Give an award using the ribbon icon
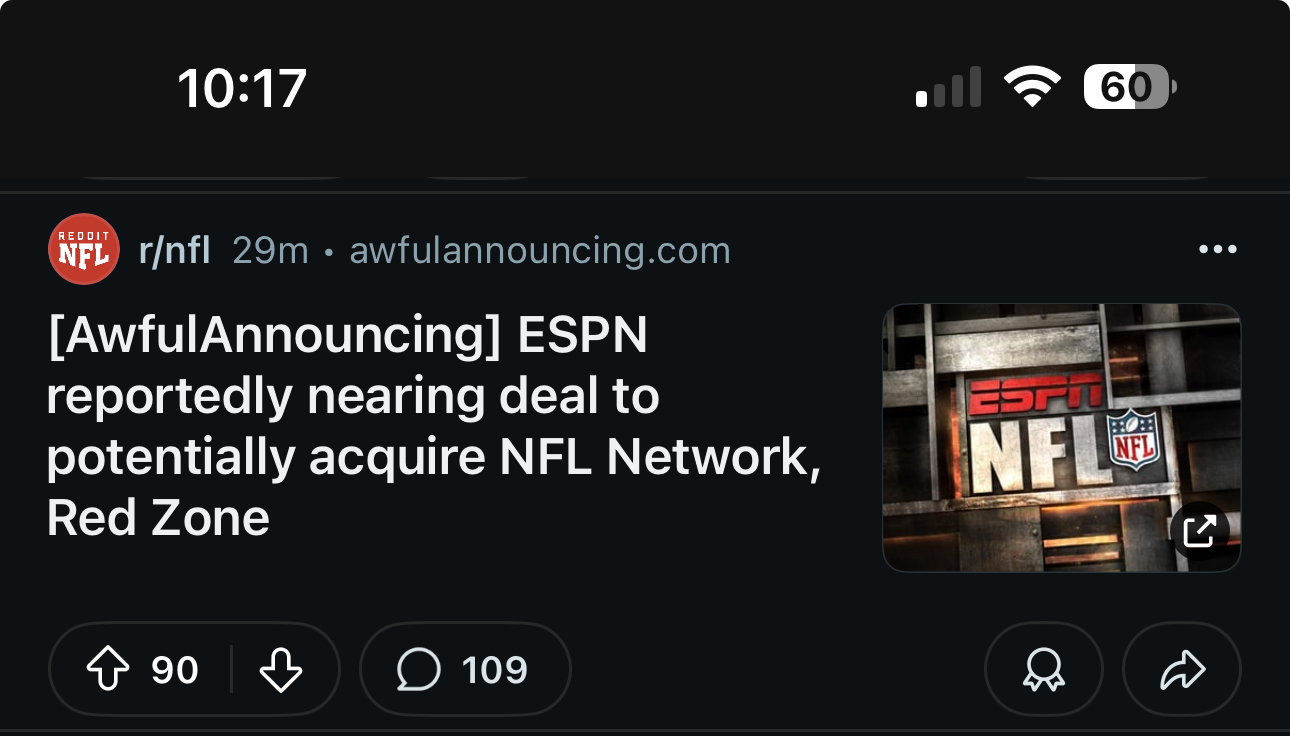Image resolution: width=1290 pixels, height=736 pixels. pyautogui.click(x=1043, y=670)
